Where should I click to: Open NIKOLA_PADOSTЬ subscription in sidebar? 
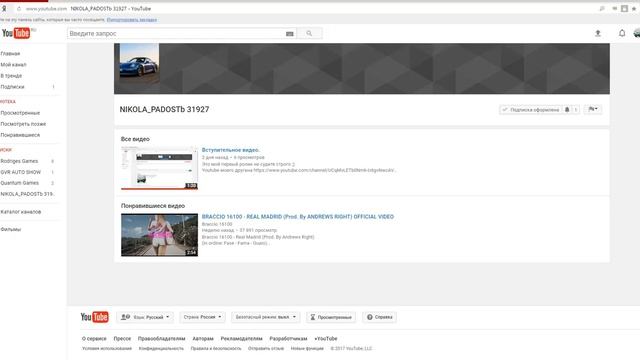[27, 194]
